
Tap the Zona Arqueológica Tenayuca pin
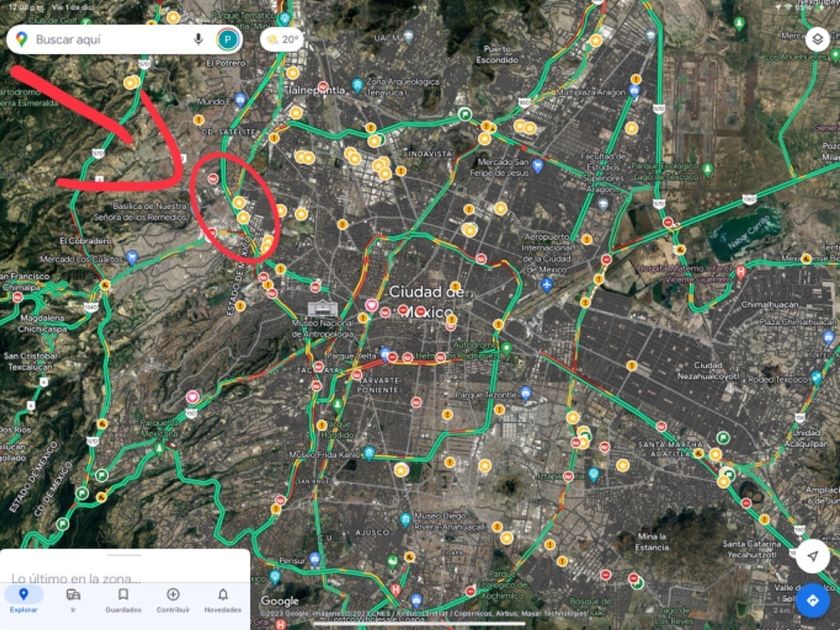coord(357,85)
